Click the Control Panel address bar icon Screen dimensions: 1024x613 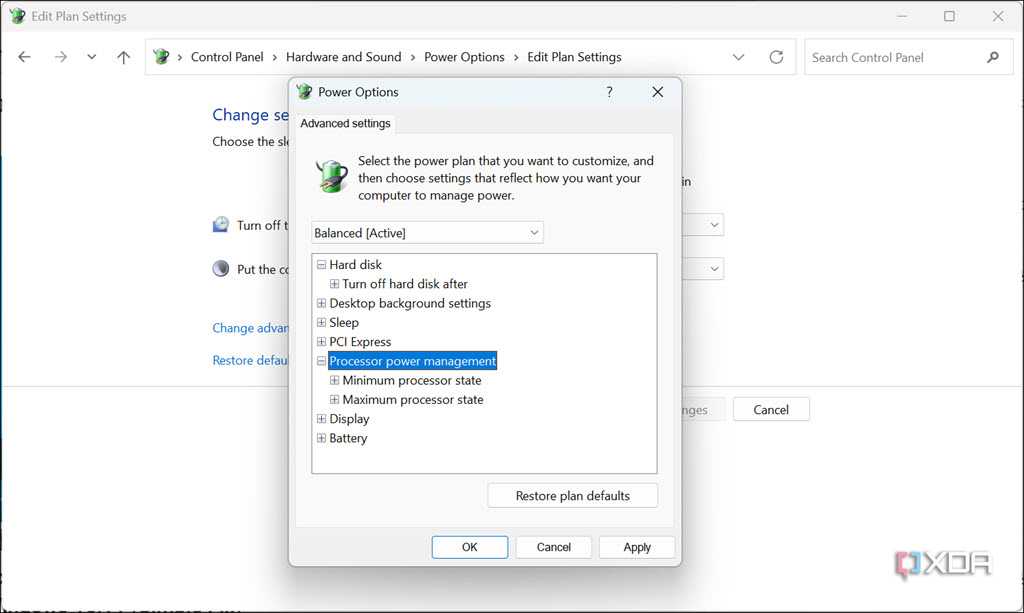point(161,57)
